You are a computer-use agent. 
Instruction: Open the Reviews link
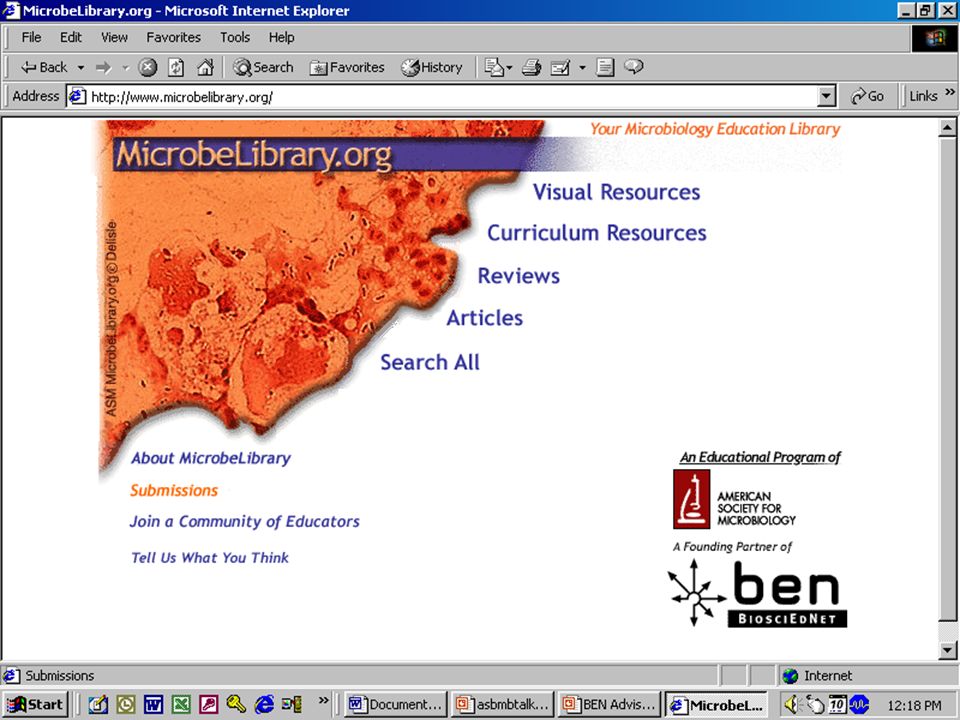pos(519,276)
